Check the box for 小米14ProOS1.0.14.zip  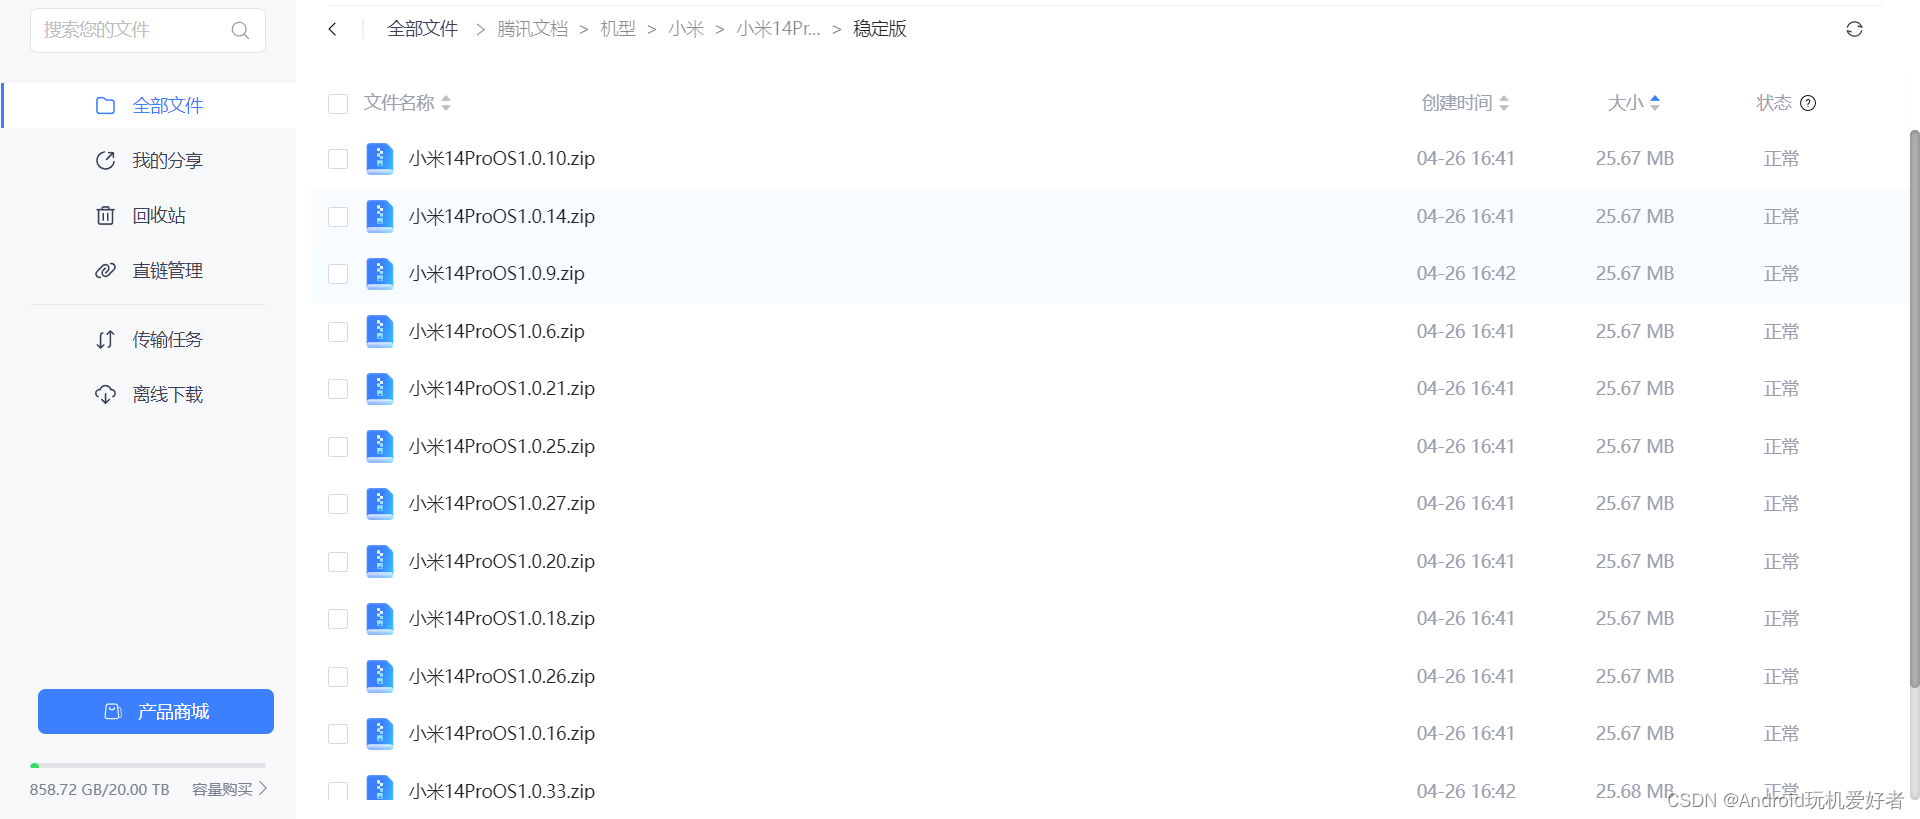[338, 217]
